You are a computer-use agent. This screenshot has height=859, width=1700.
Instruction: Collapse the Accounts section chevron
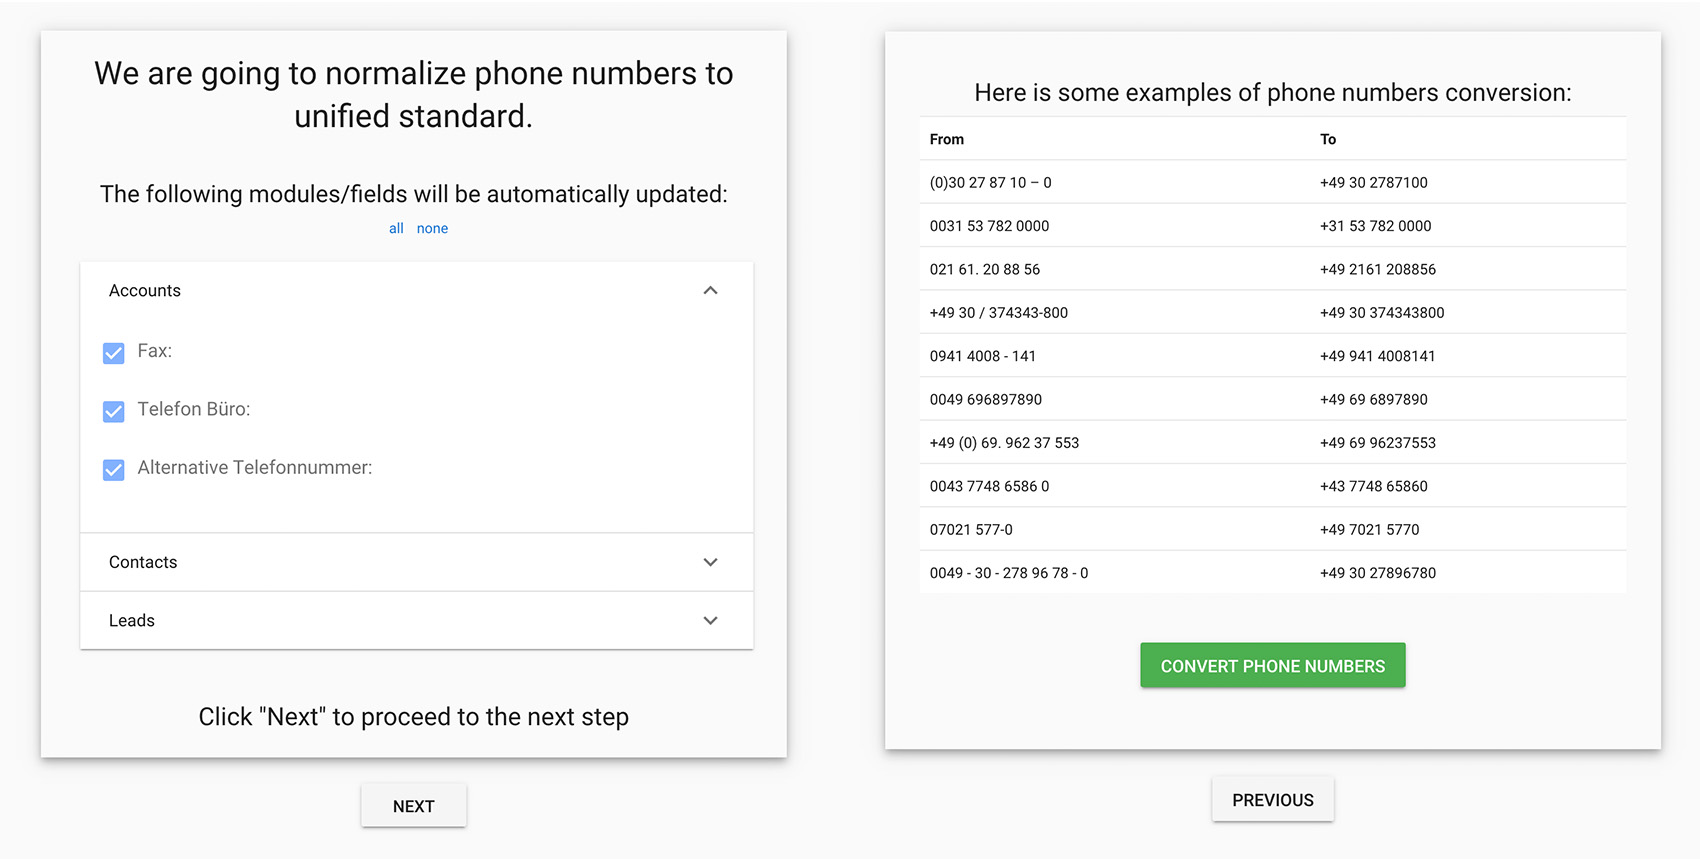[710, 291]
